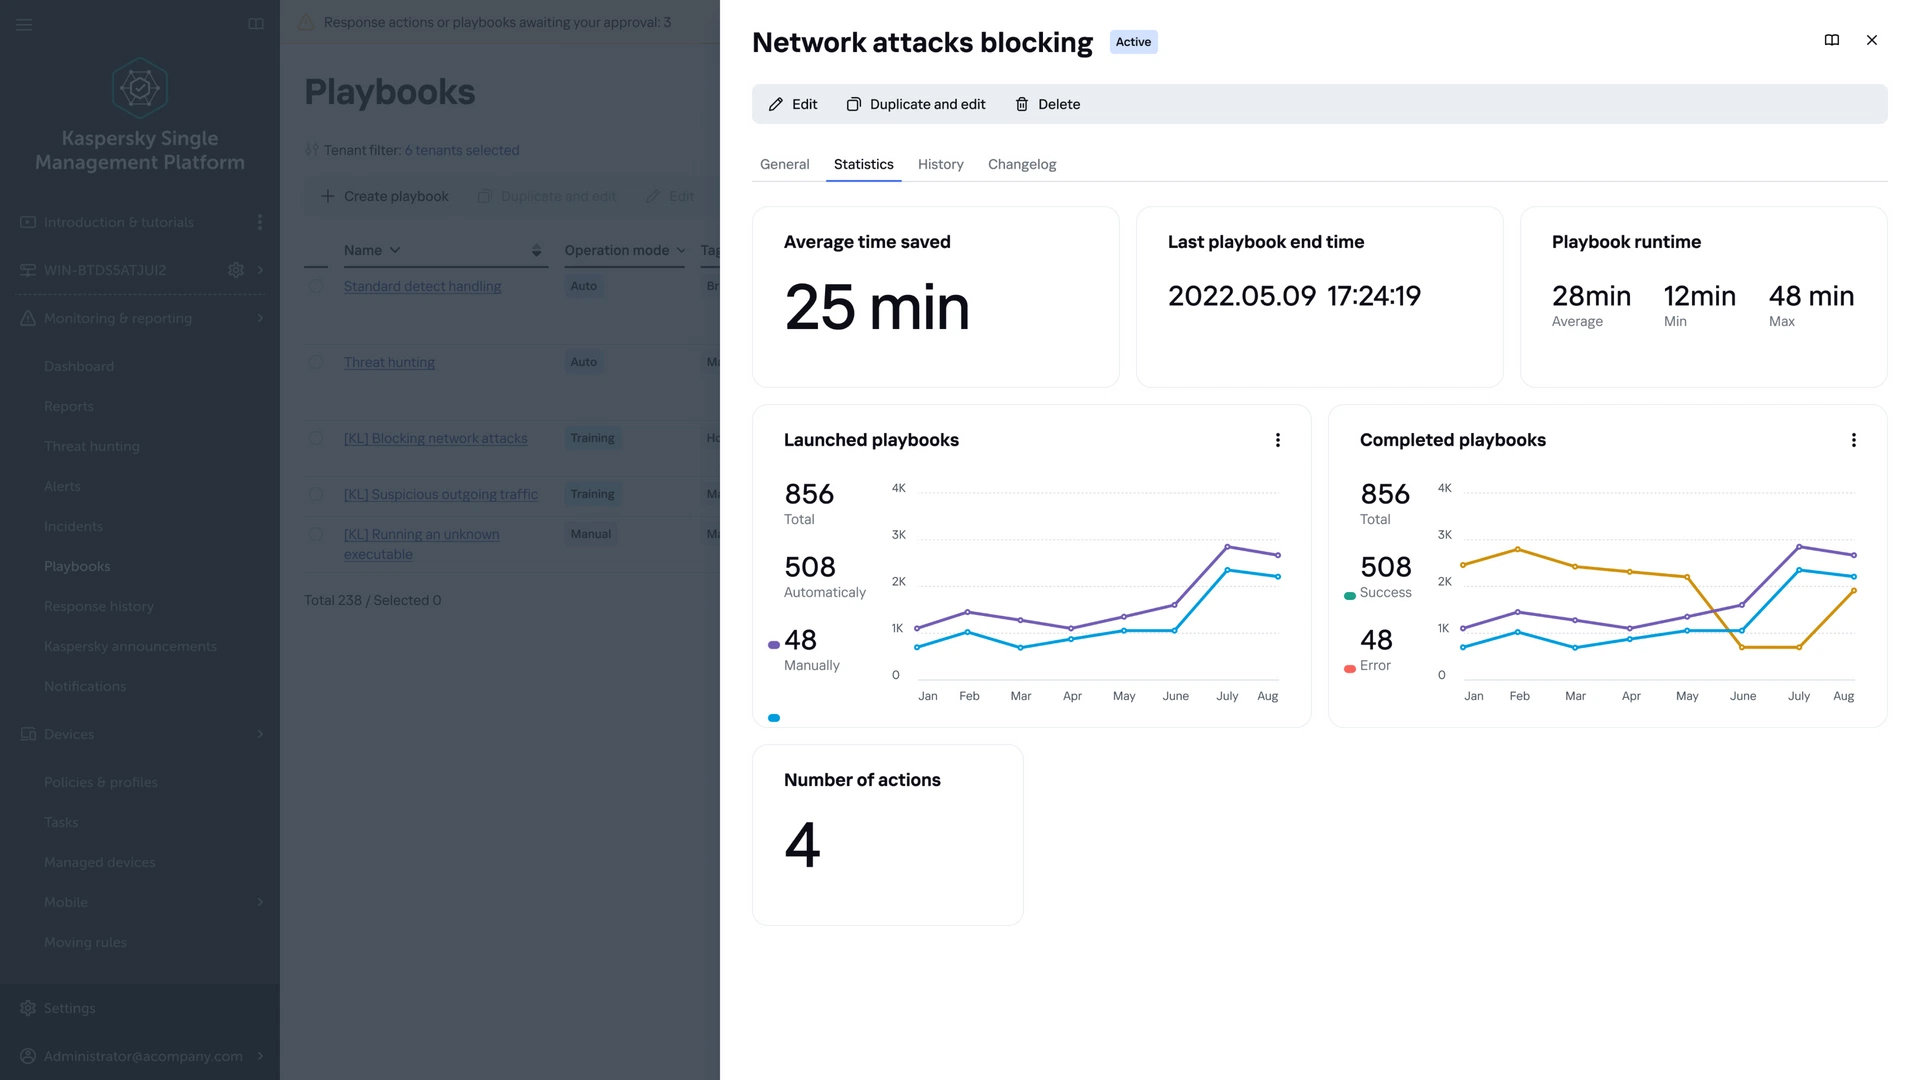Switch to the History tab

click(x=940, y=164)
